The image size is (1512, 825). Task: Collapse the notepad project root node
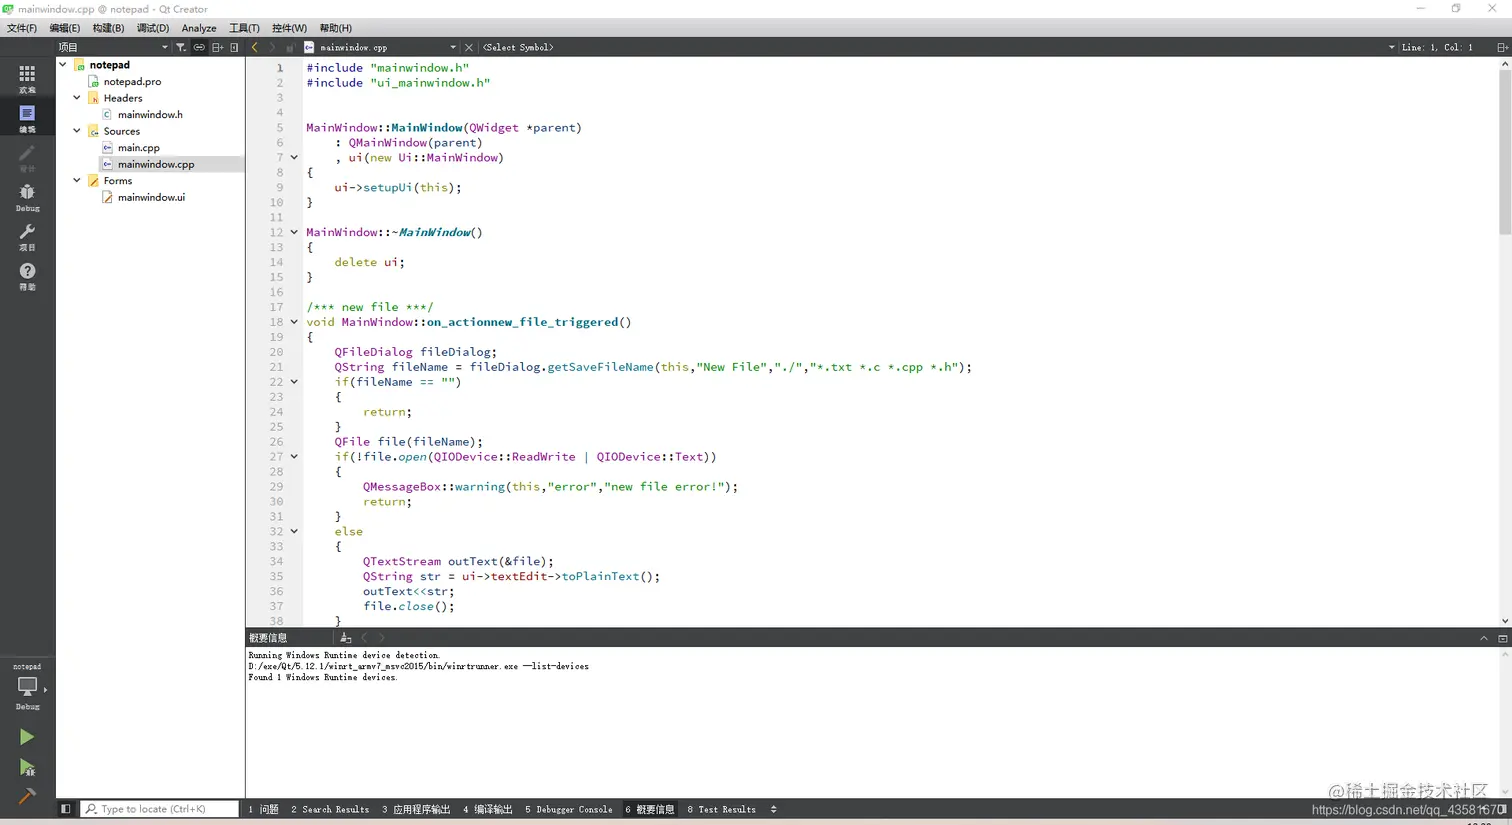(x=63, y=65)
